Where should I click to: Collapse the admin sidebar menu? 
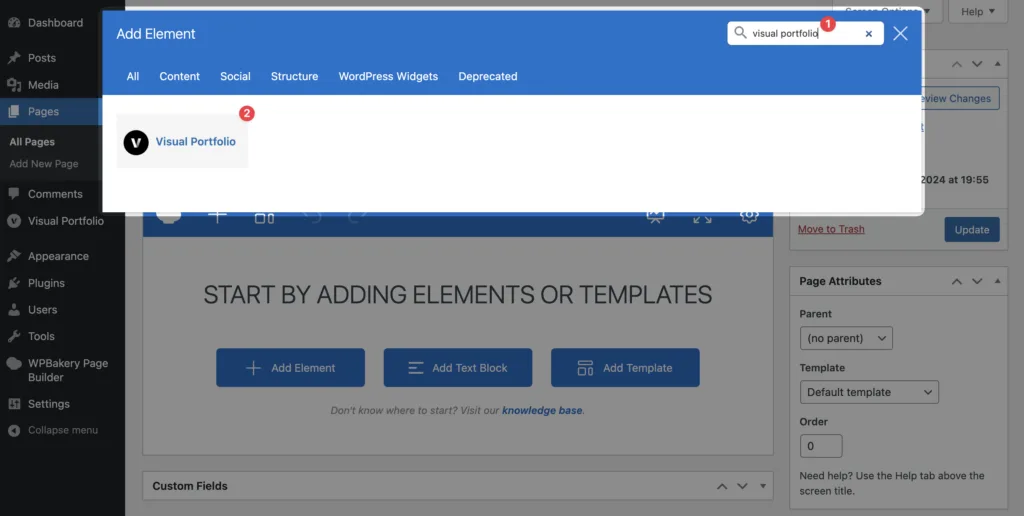(54, 430)
